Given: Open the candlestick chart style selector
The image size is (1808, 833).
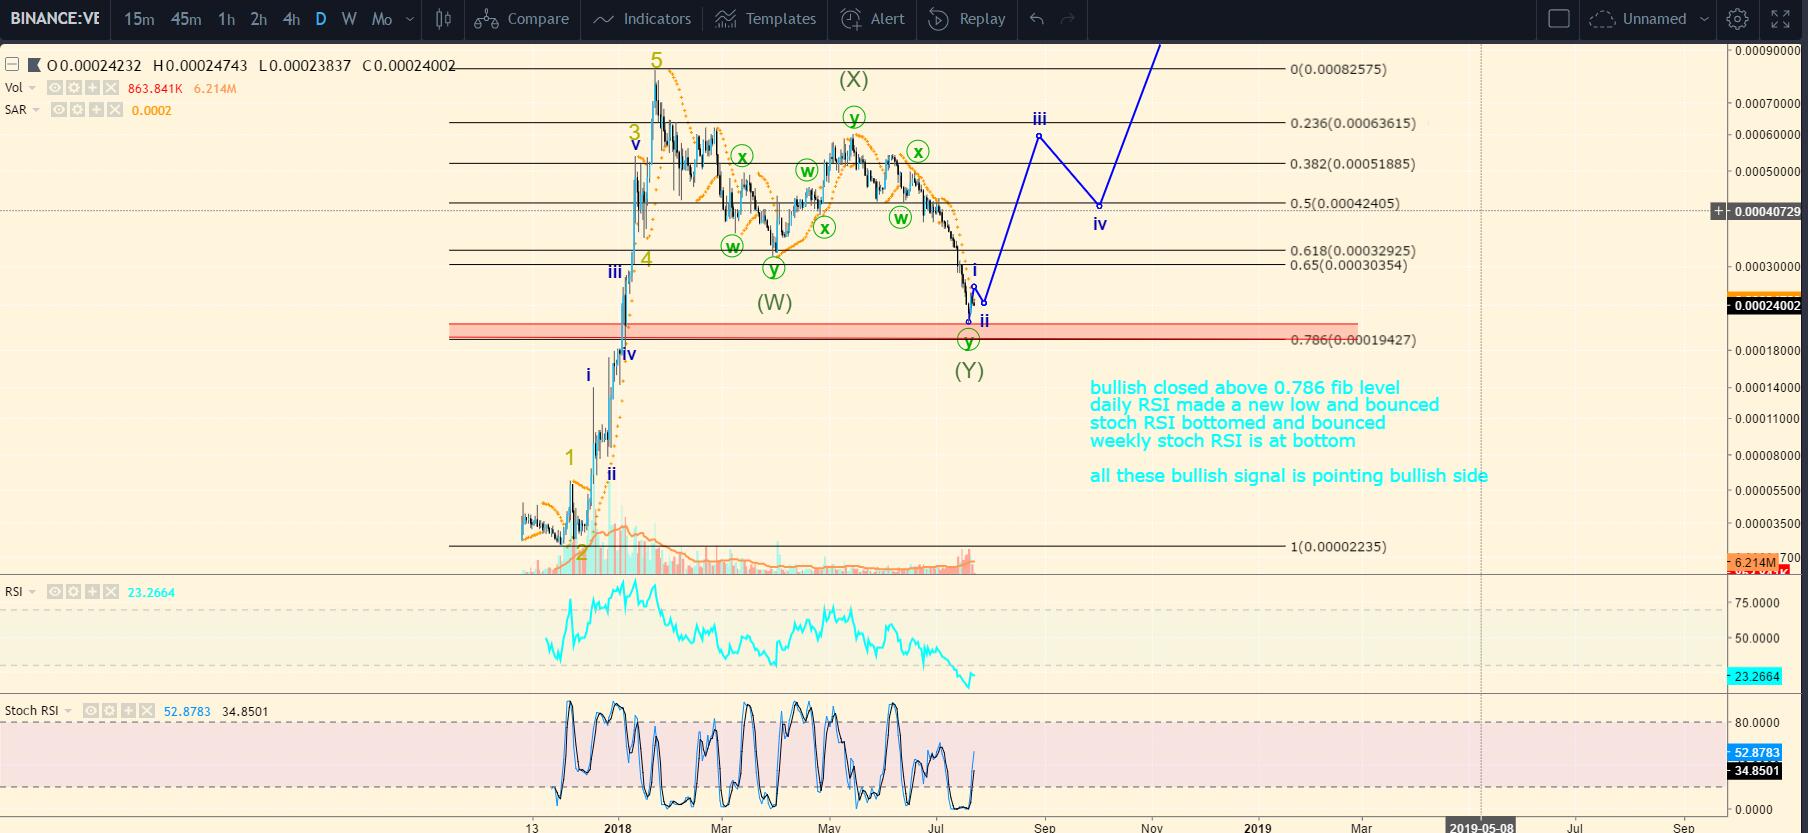Looking at the screenshot, I should [444, 19].
